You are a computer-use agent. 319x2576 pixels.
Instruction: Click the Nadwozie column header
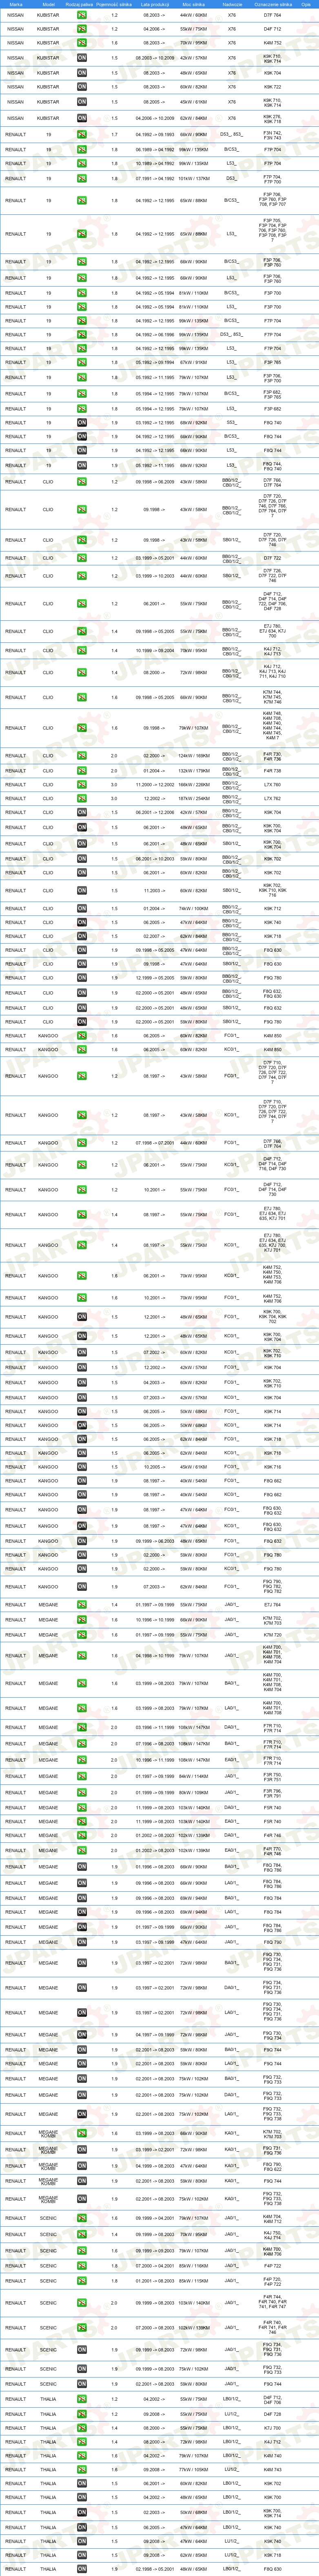click(x=232, y=4)
